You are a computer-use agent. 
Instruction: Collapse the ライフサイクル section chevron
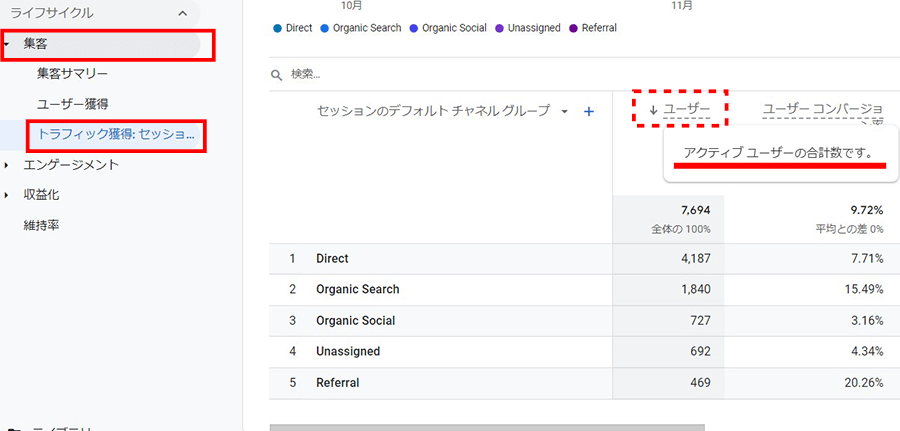pos(181,13)
